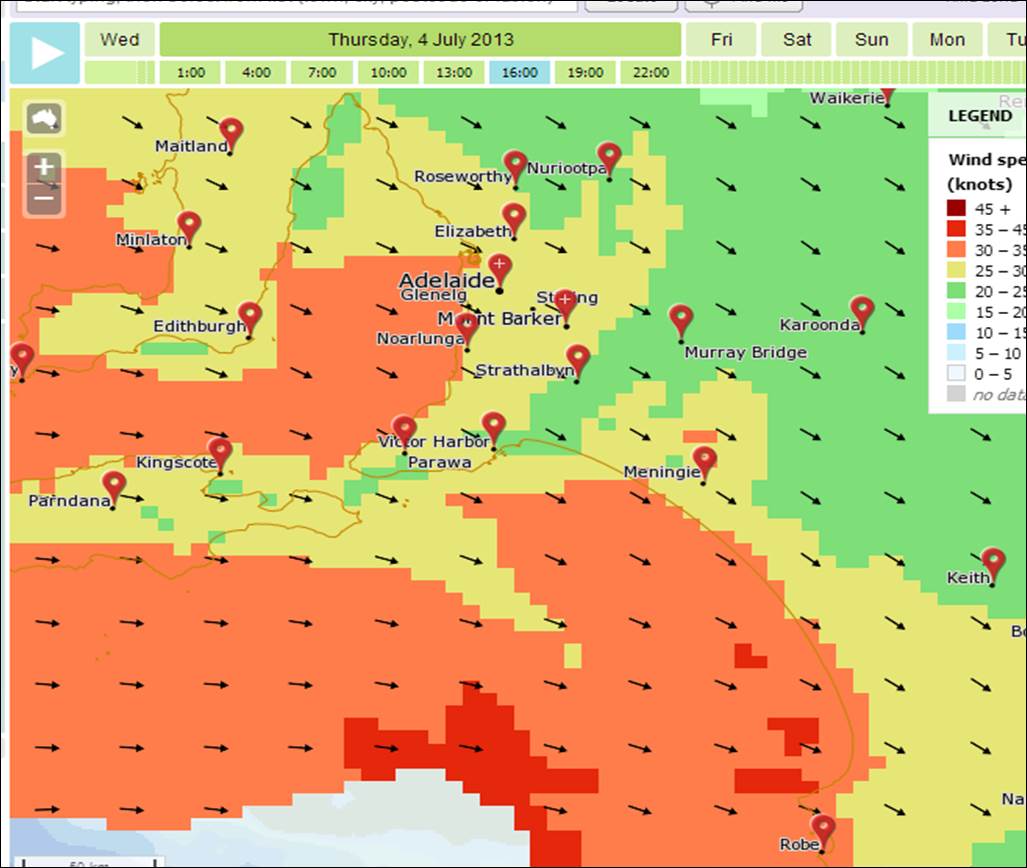
Task: Jump to the 16:00 time slot
Action: [x=520, y=73]
